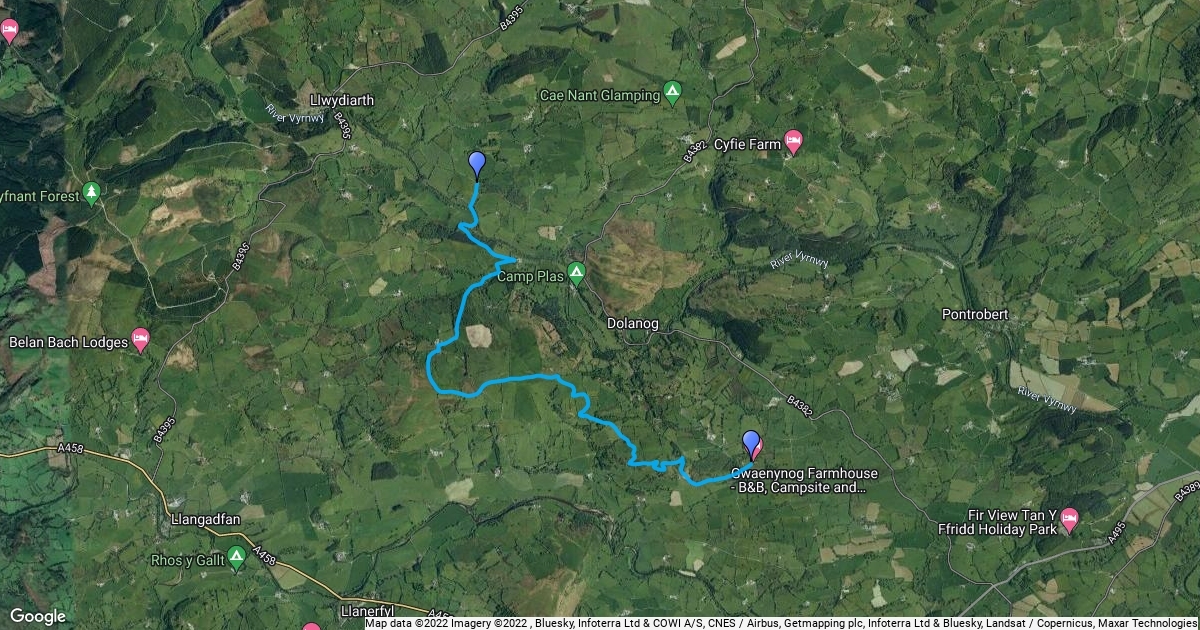Click the Camp Plas campsite marker
Screen dimensions: 1200x630
[576, 273]
